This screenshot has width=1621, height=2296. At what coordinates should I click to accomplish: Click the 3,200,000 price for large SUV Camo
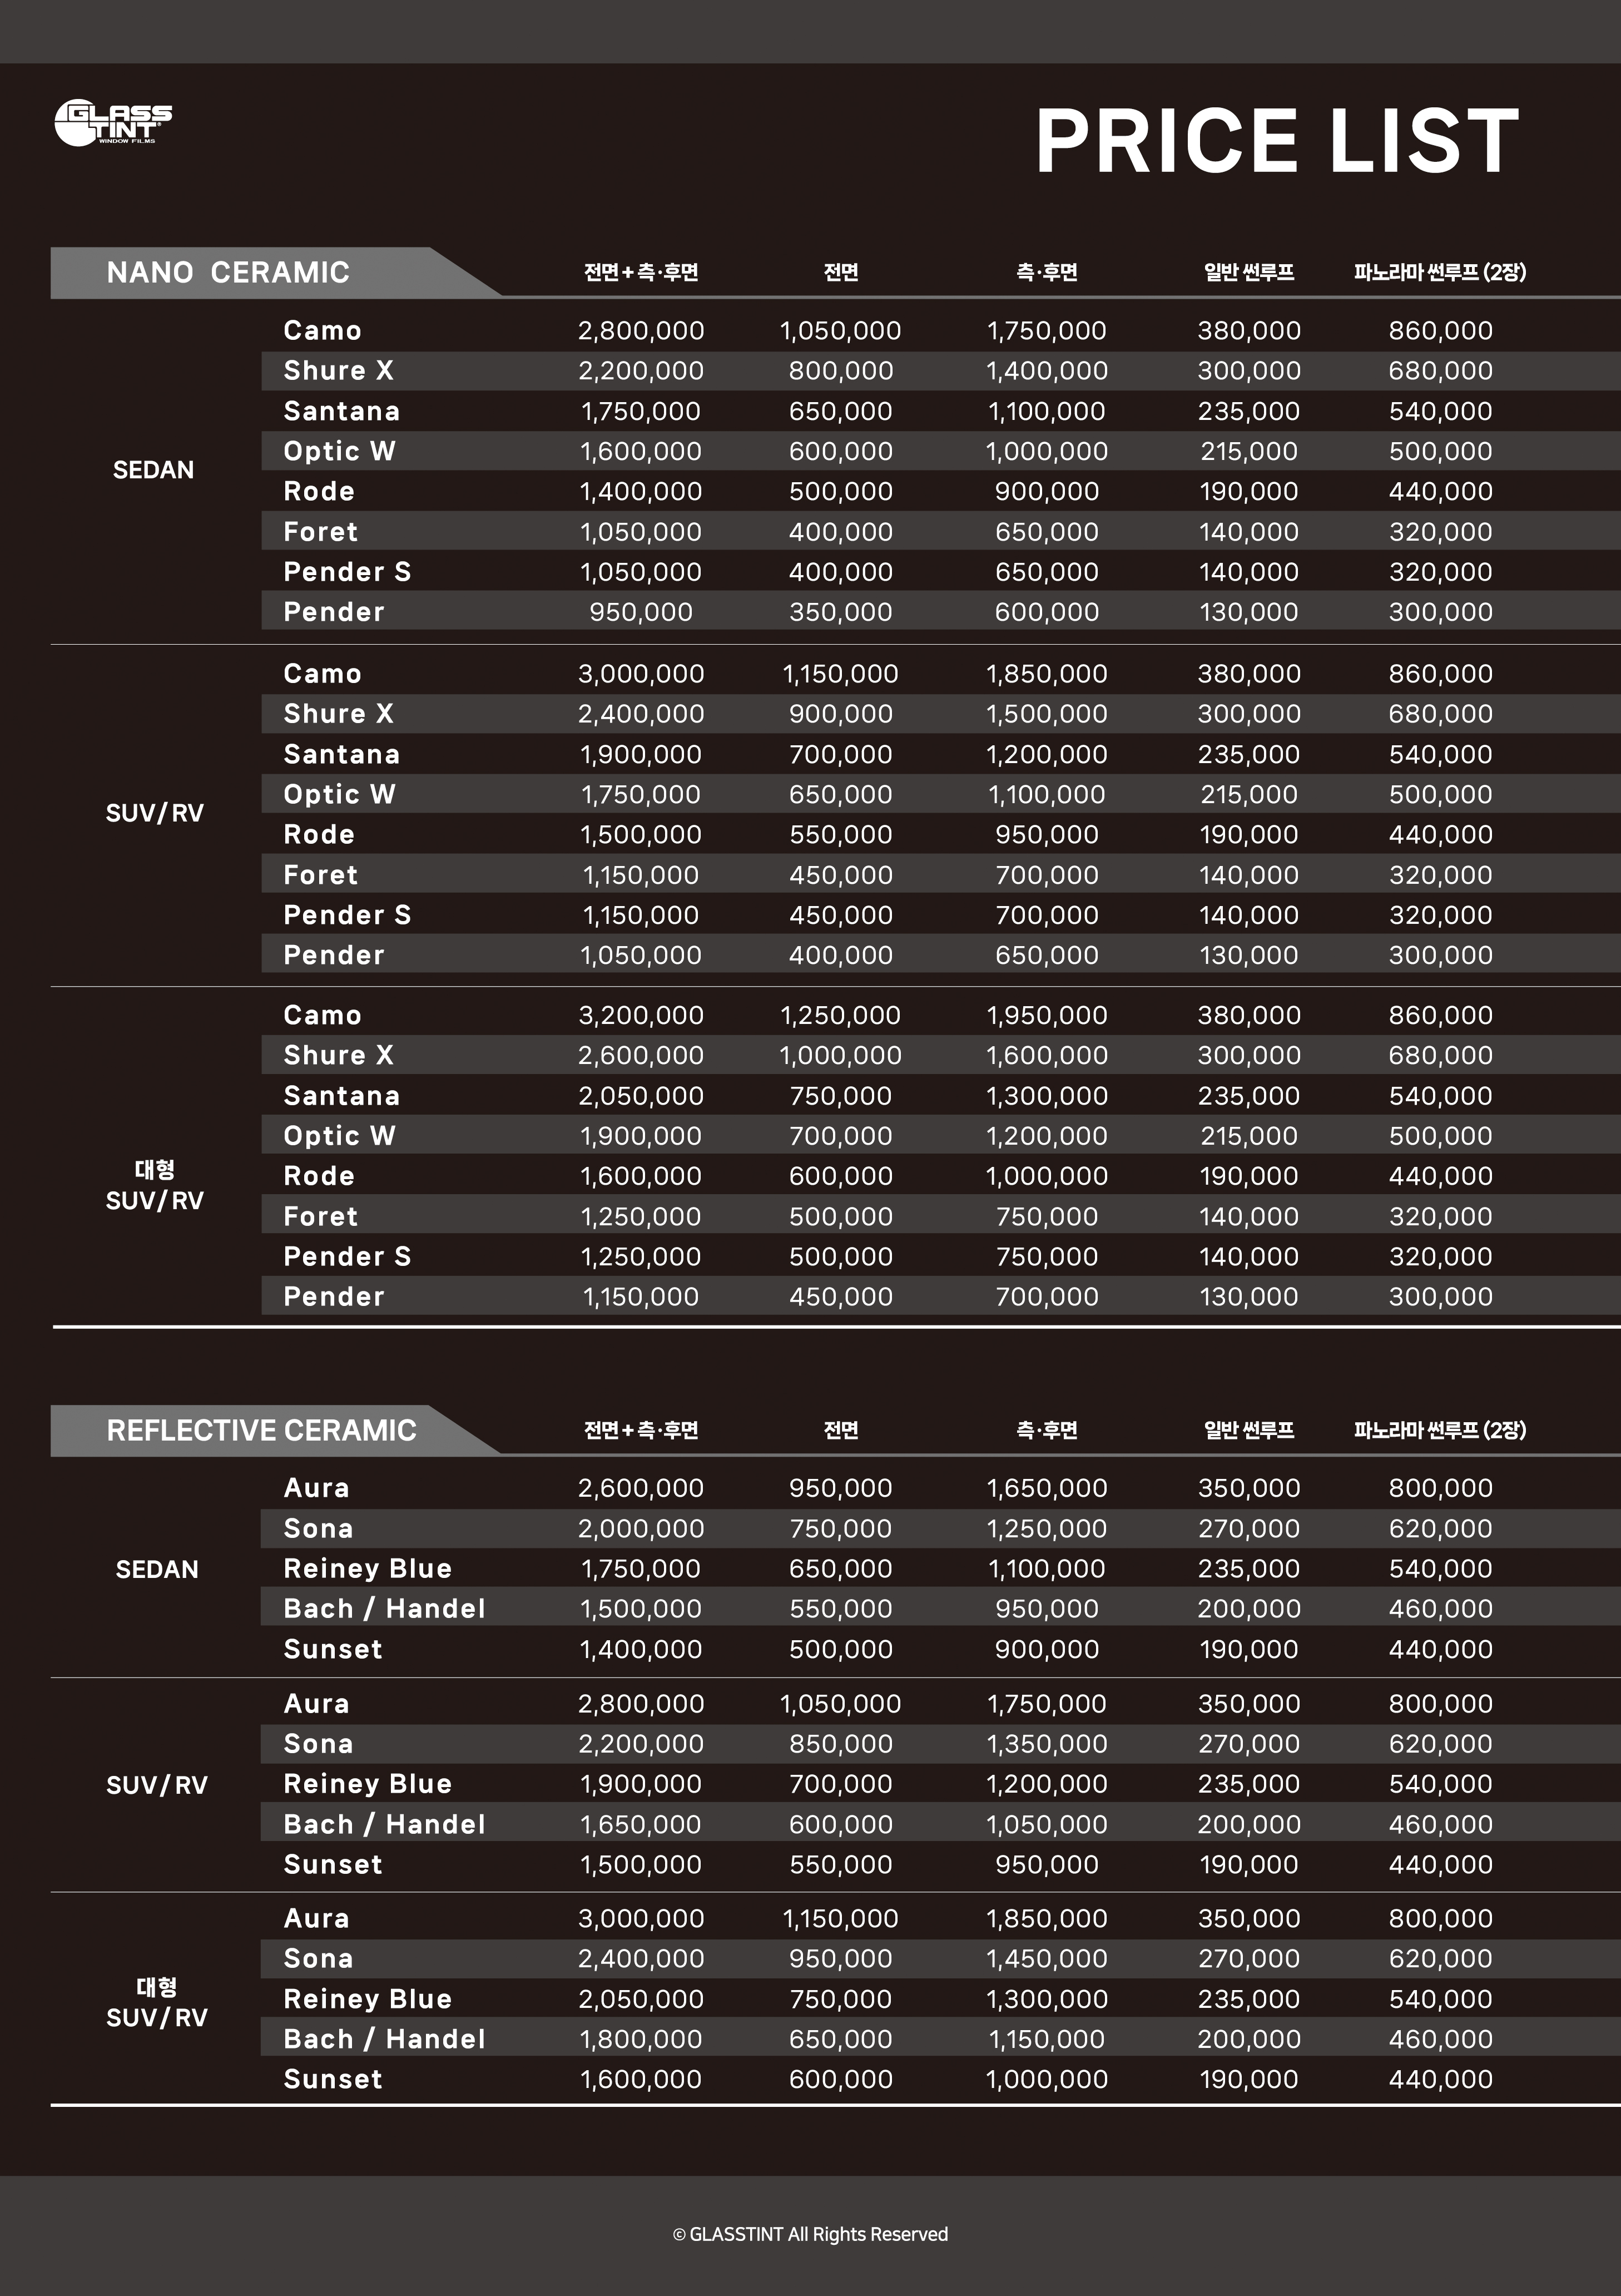point(641,1015)
